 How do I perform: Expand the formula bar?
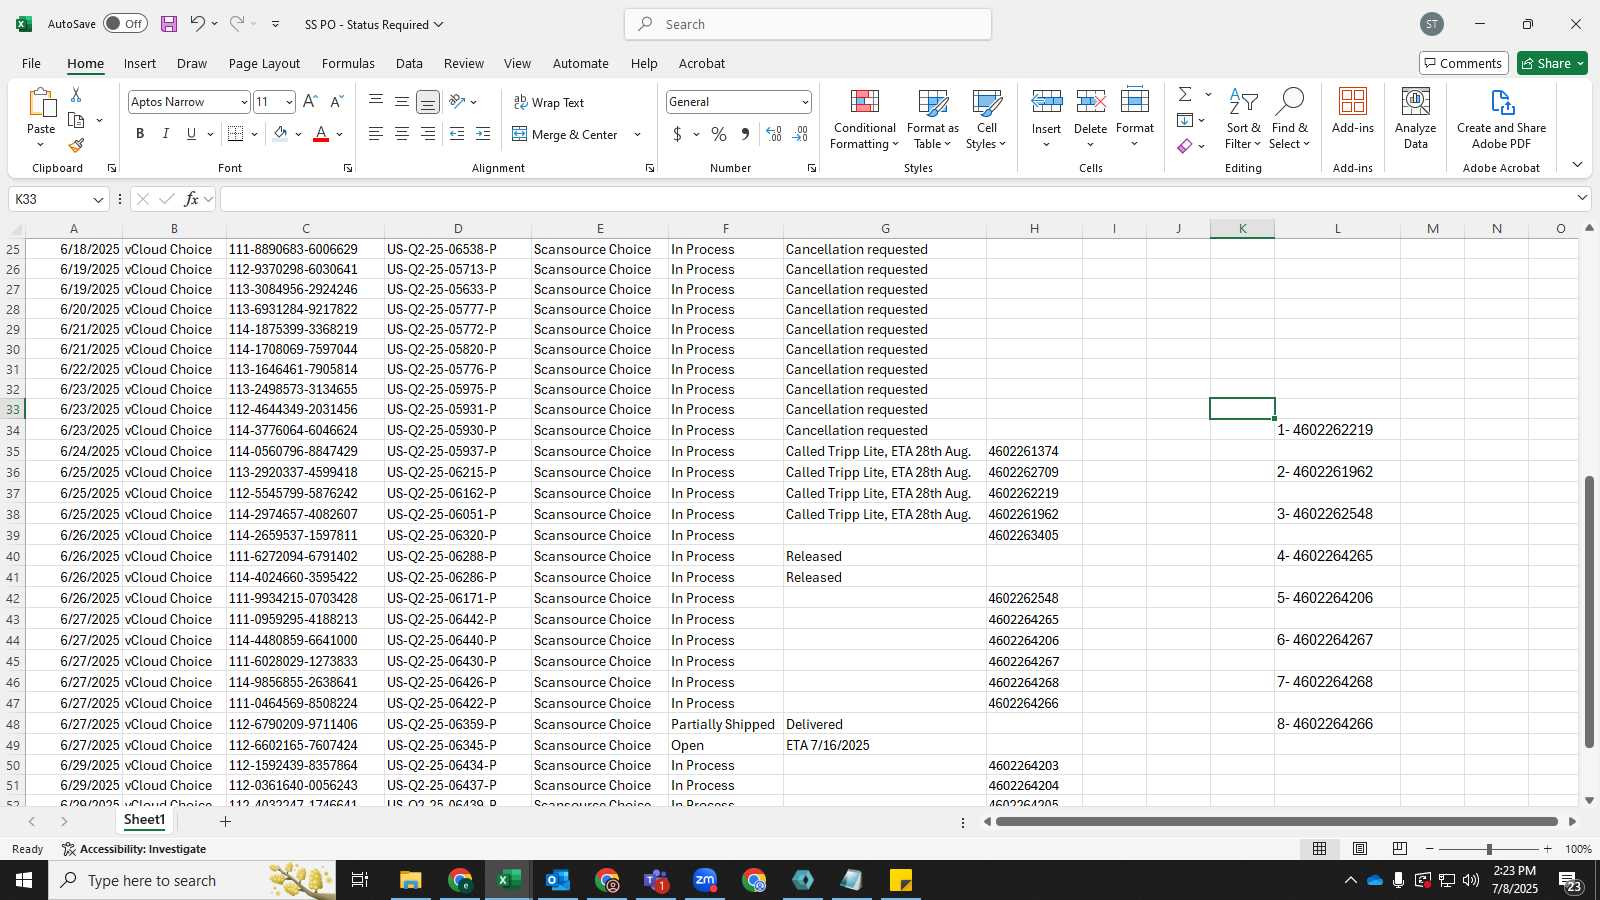click(x=1582, y=198)
